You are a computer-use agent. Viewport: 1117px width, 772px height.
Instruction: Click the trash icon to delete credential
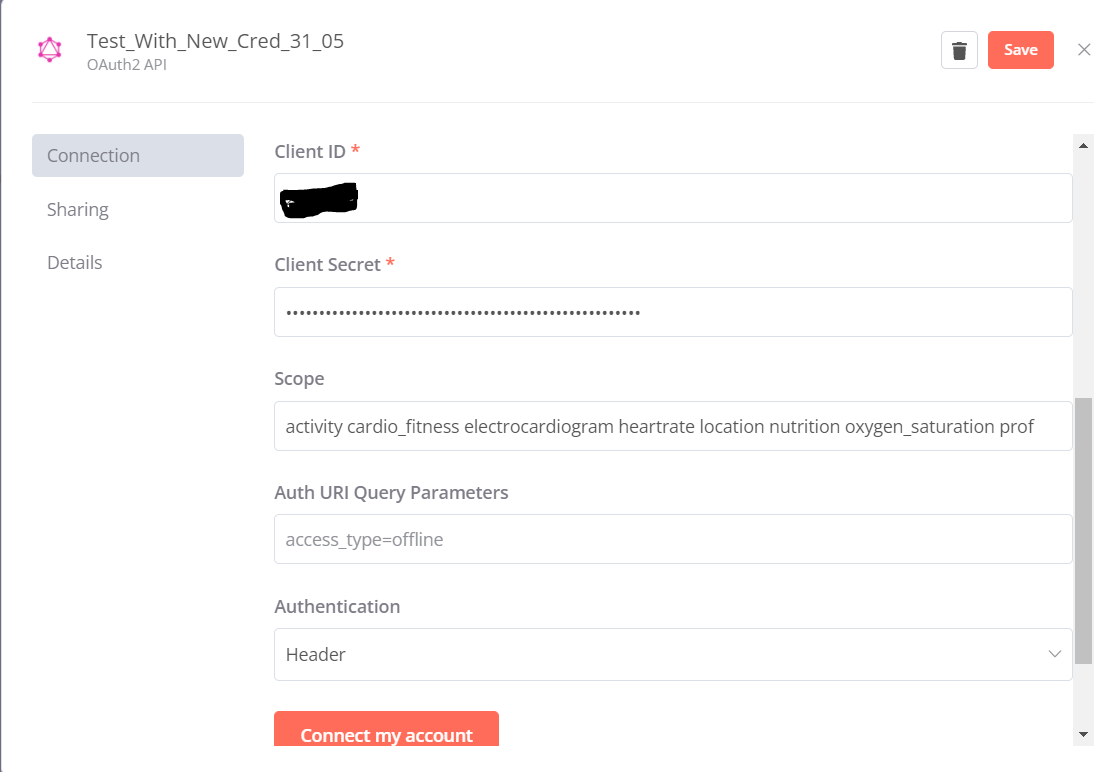pyautogui.click(x=958, y=49)
